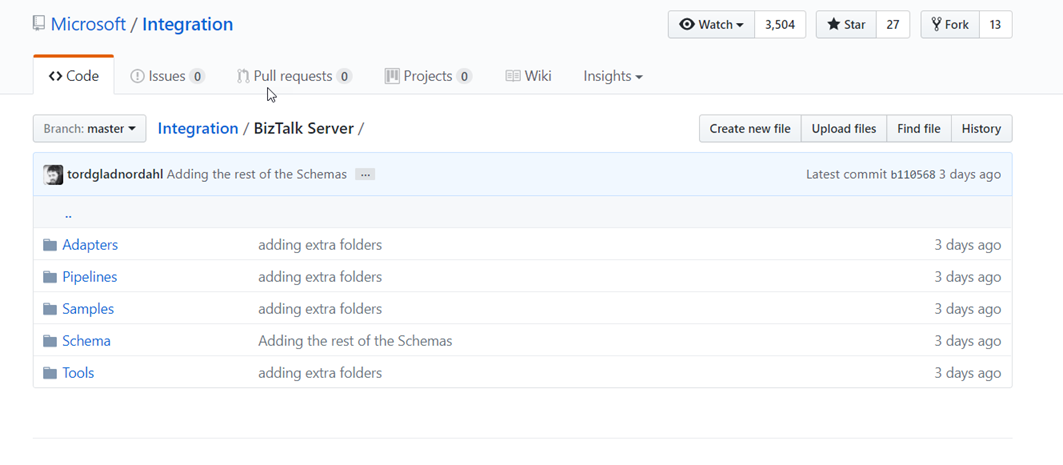
Task: Click the Create new file button
Action: click(x=750, y=129)
